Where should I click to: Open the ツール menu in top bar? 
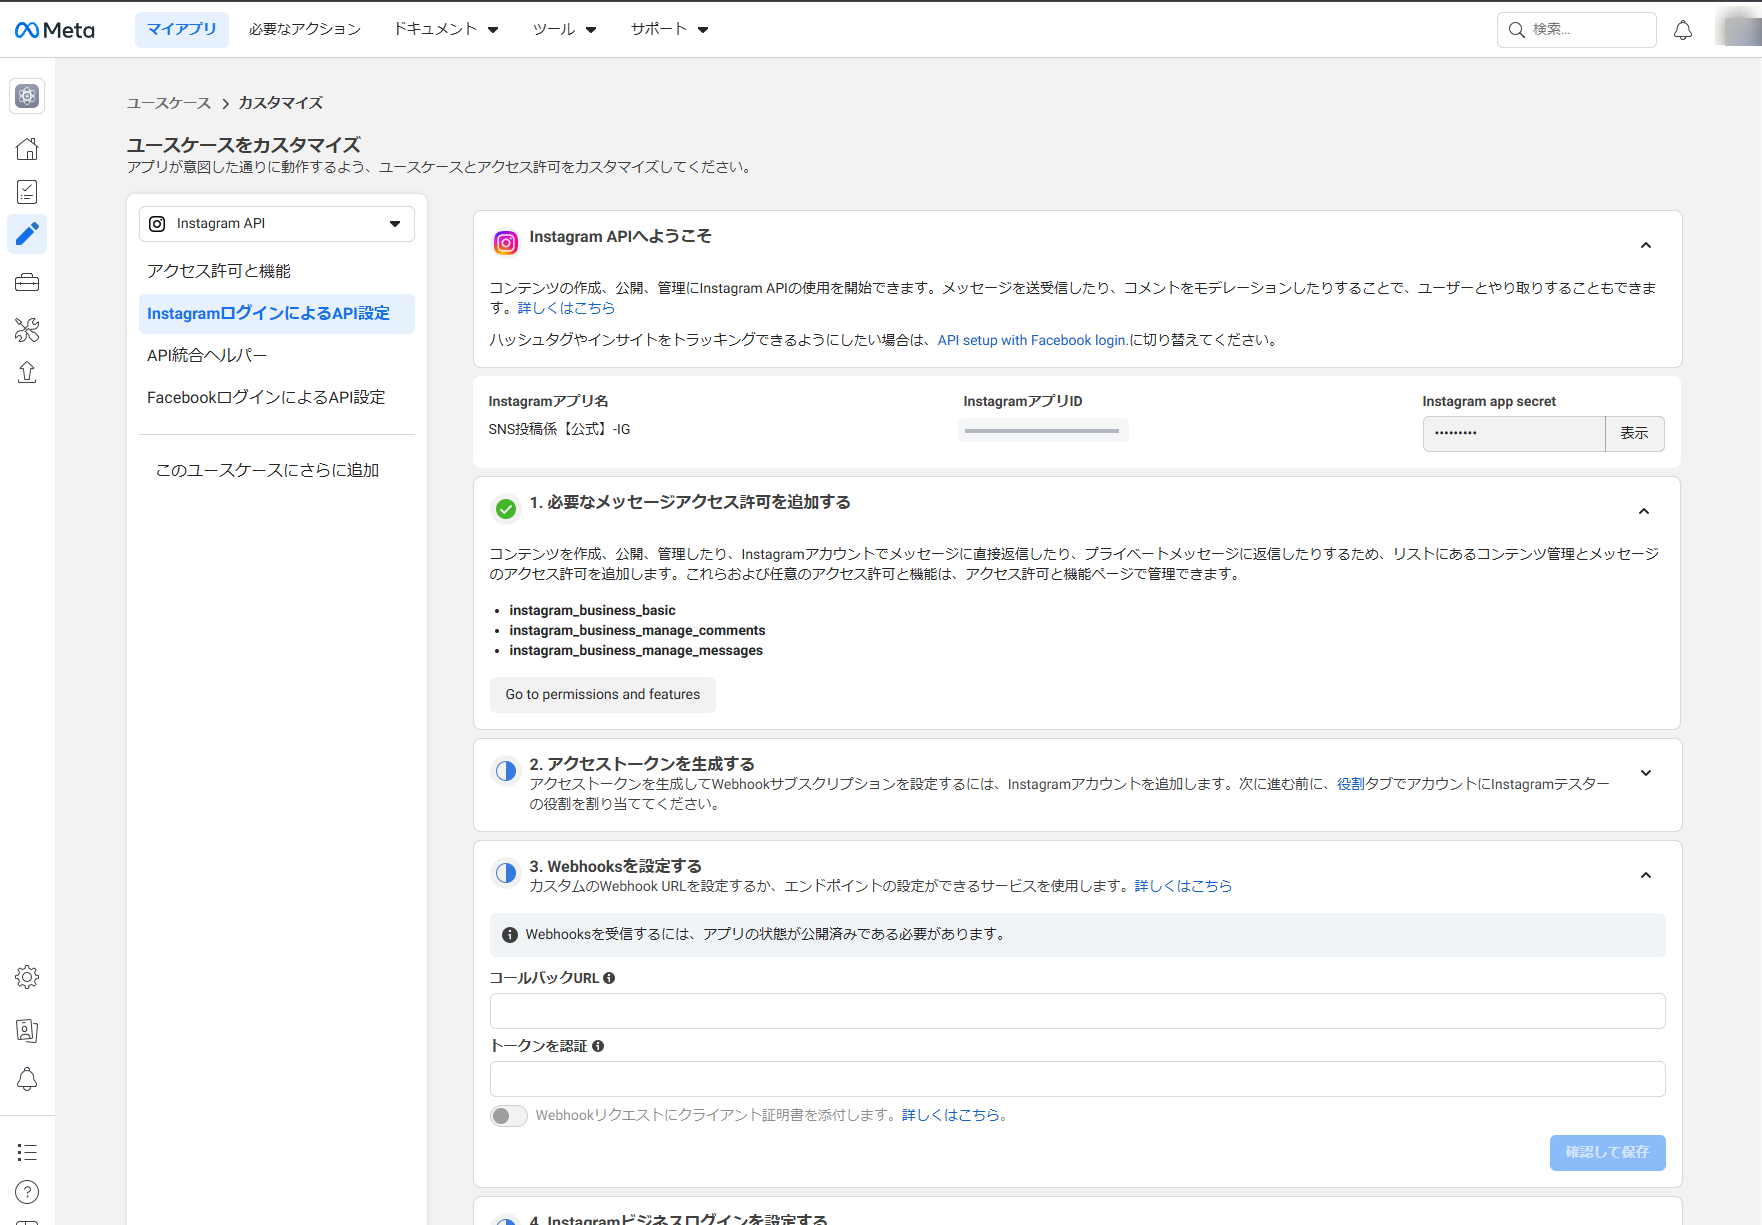point(565,29)
